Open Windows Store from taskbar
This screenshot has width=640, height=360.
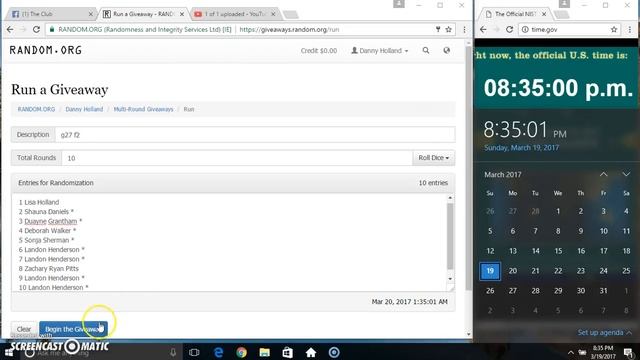coord(287,352)
